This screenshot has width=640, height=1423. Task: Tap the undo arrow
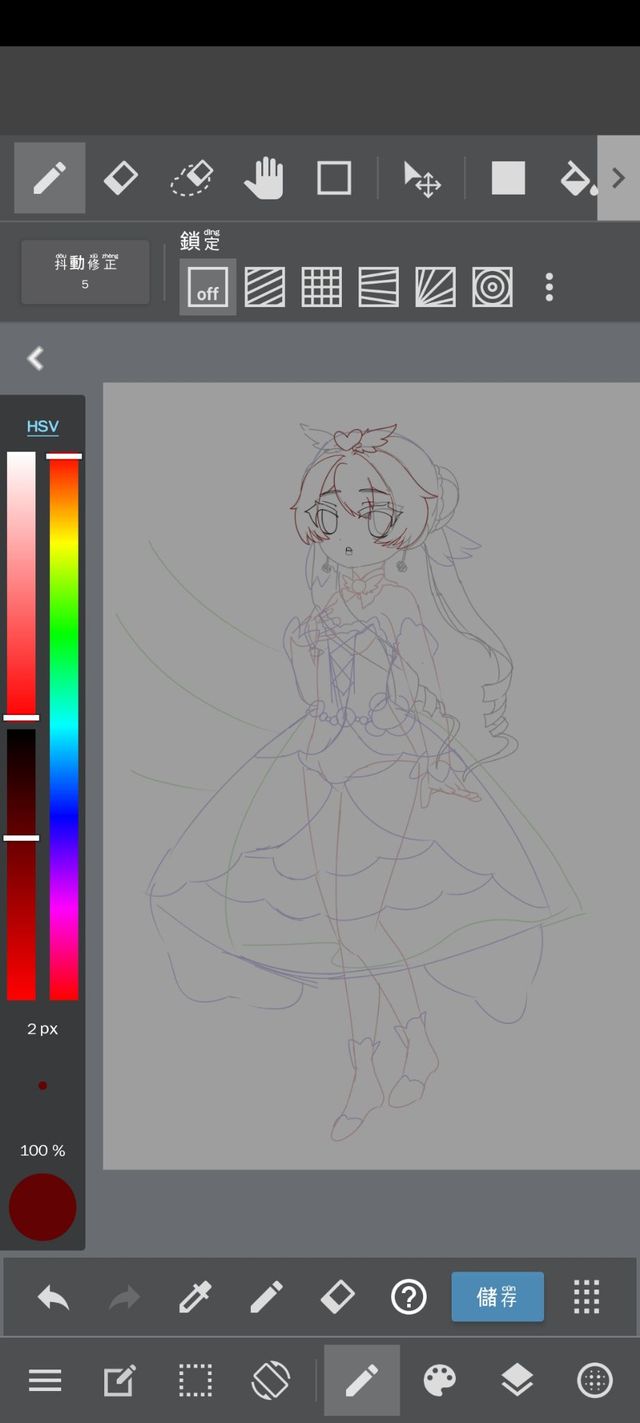point(53,1298)
